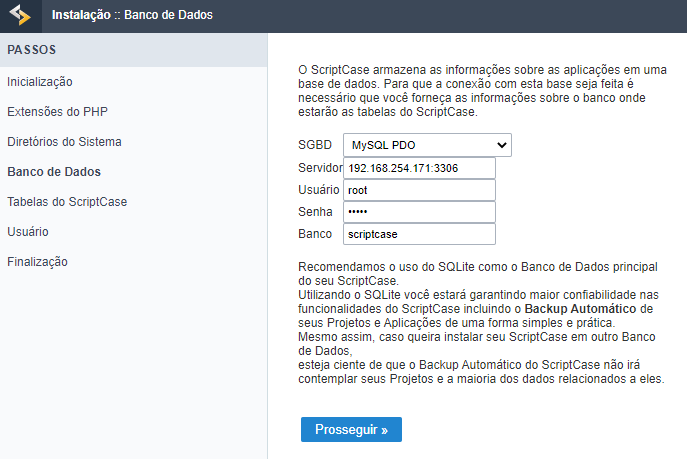Click the Usuário field containing root
Screen dimensions: 687x459
(x=419, y=190)
